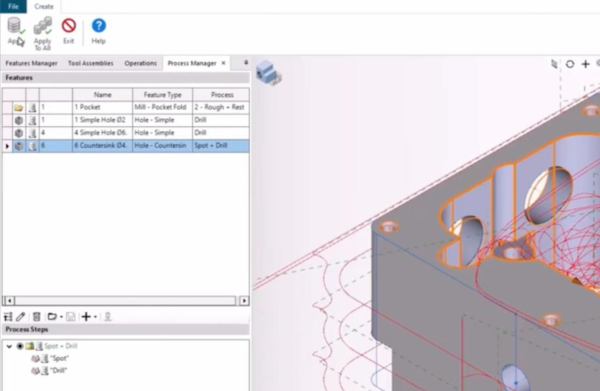The height and width of the screenshot is (391, 600).
Task: Open the File tab
Action: pyautogui.click(x=13, y=7)
